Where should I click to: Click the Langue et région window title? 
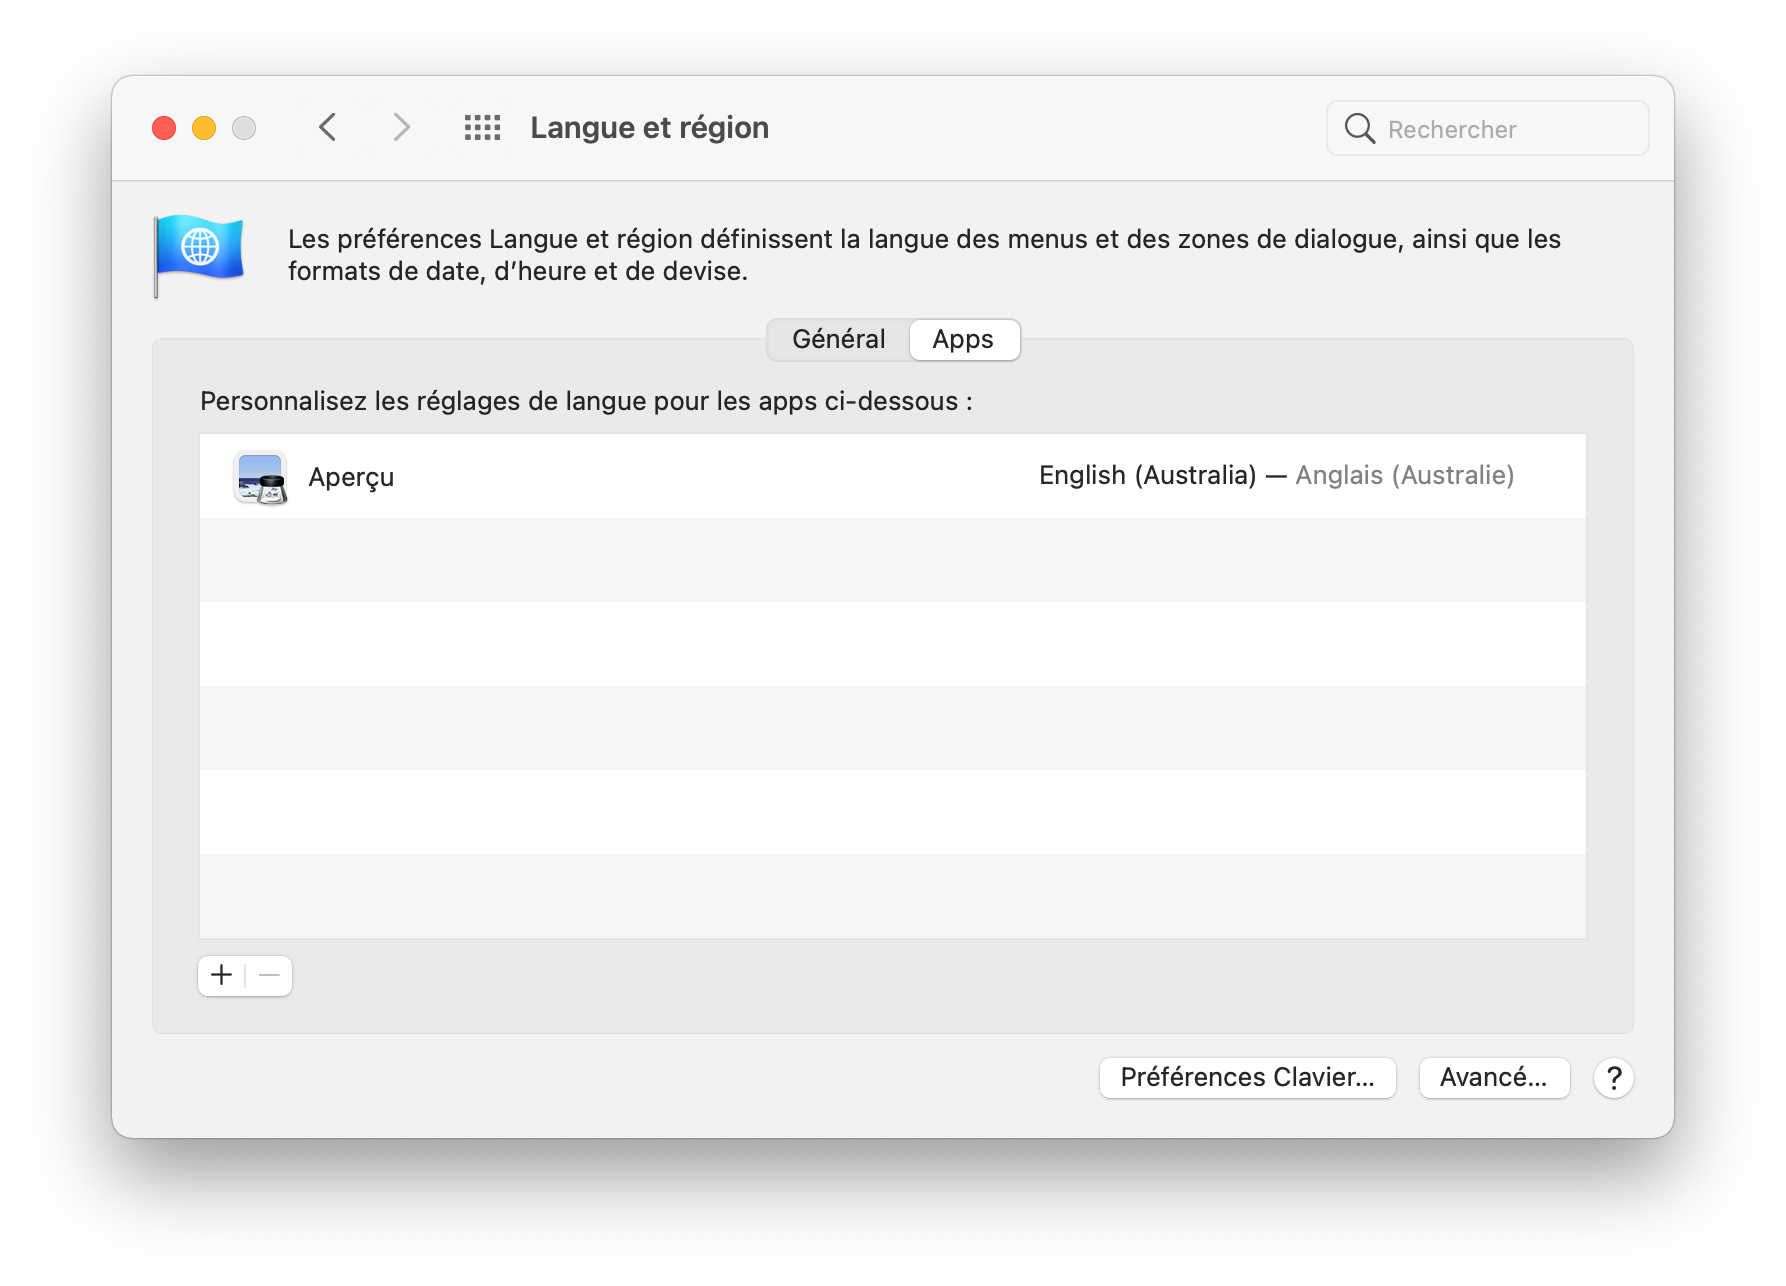(x=649, y=128)
